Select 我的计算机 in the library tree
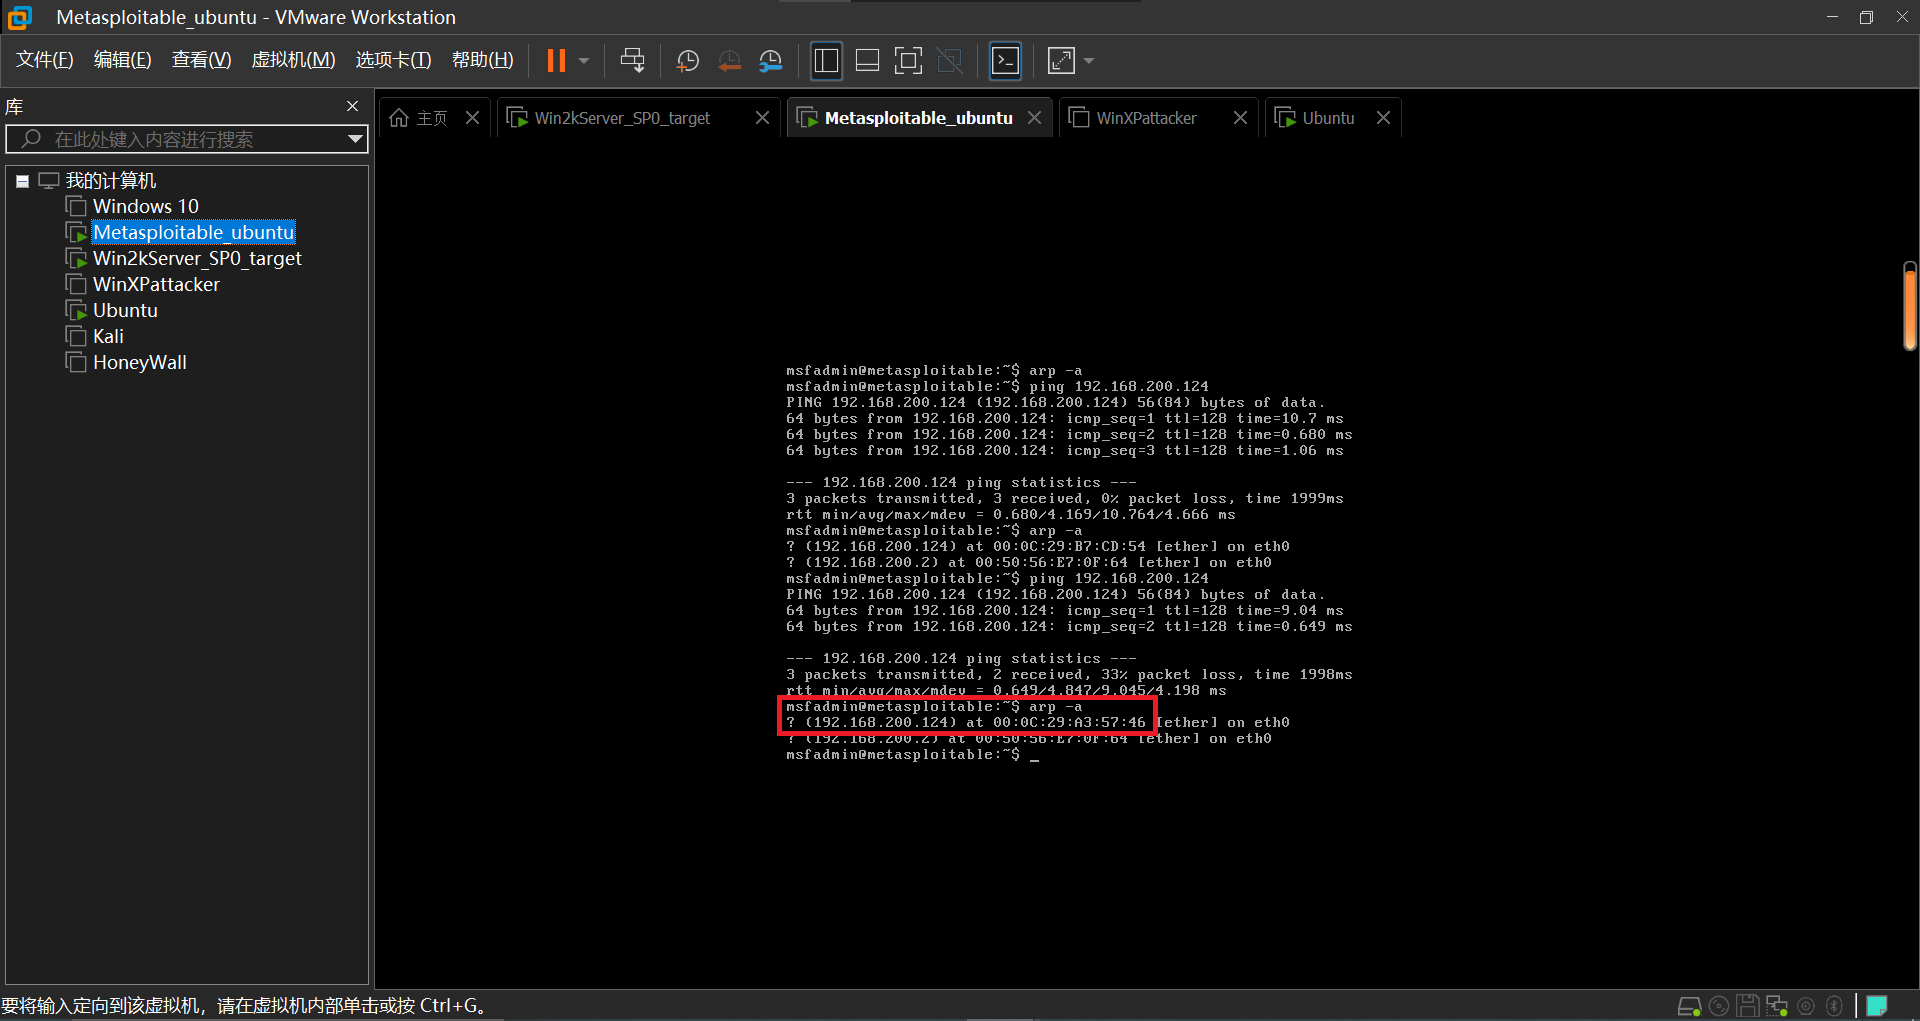This screenshot has width=1920, height=1021. (111, 181)
